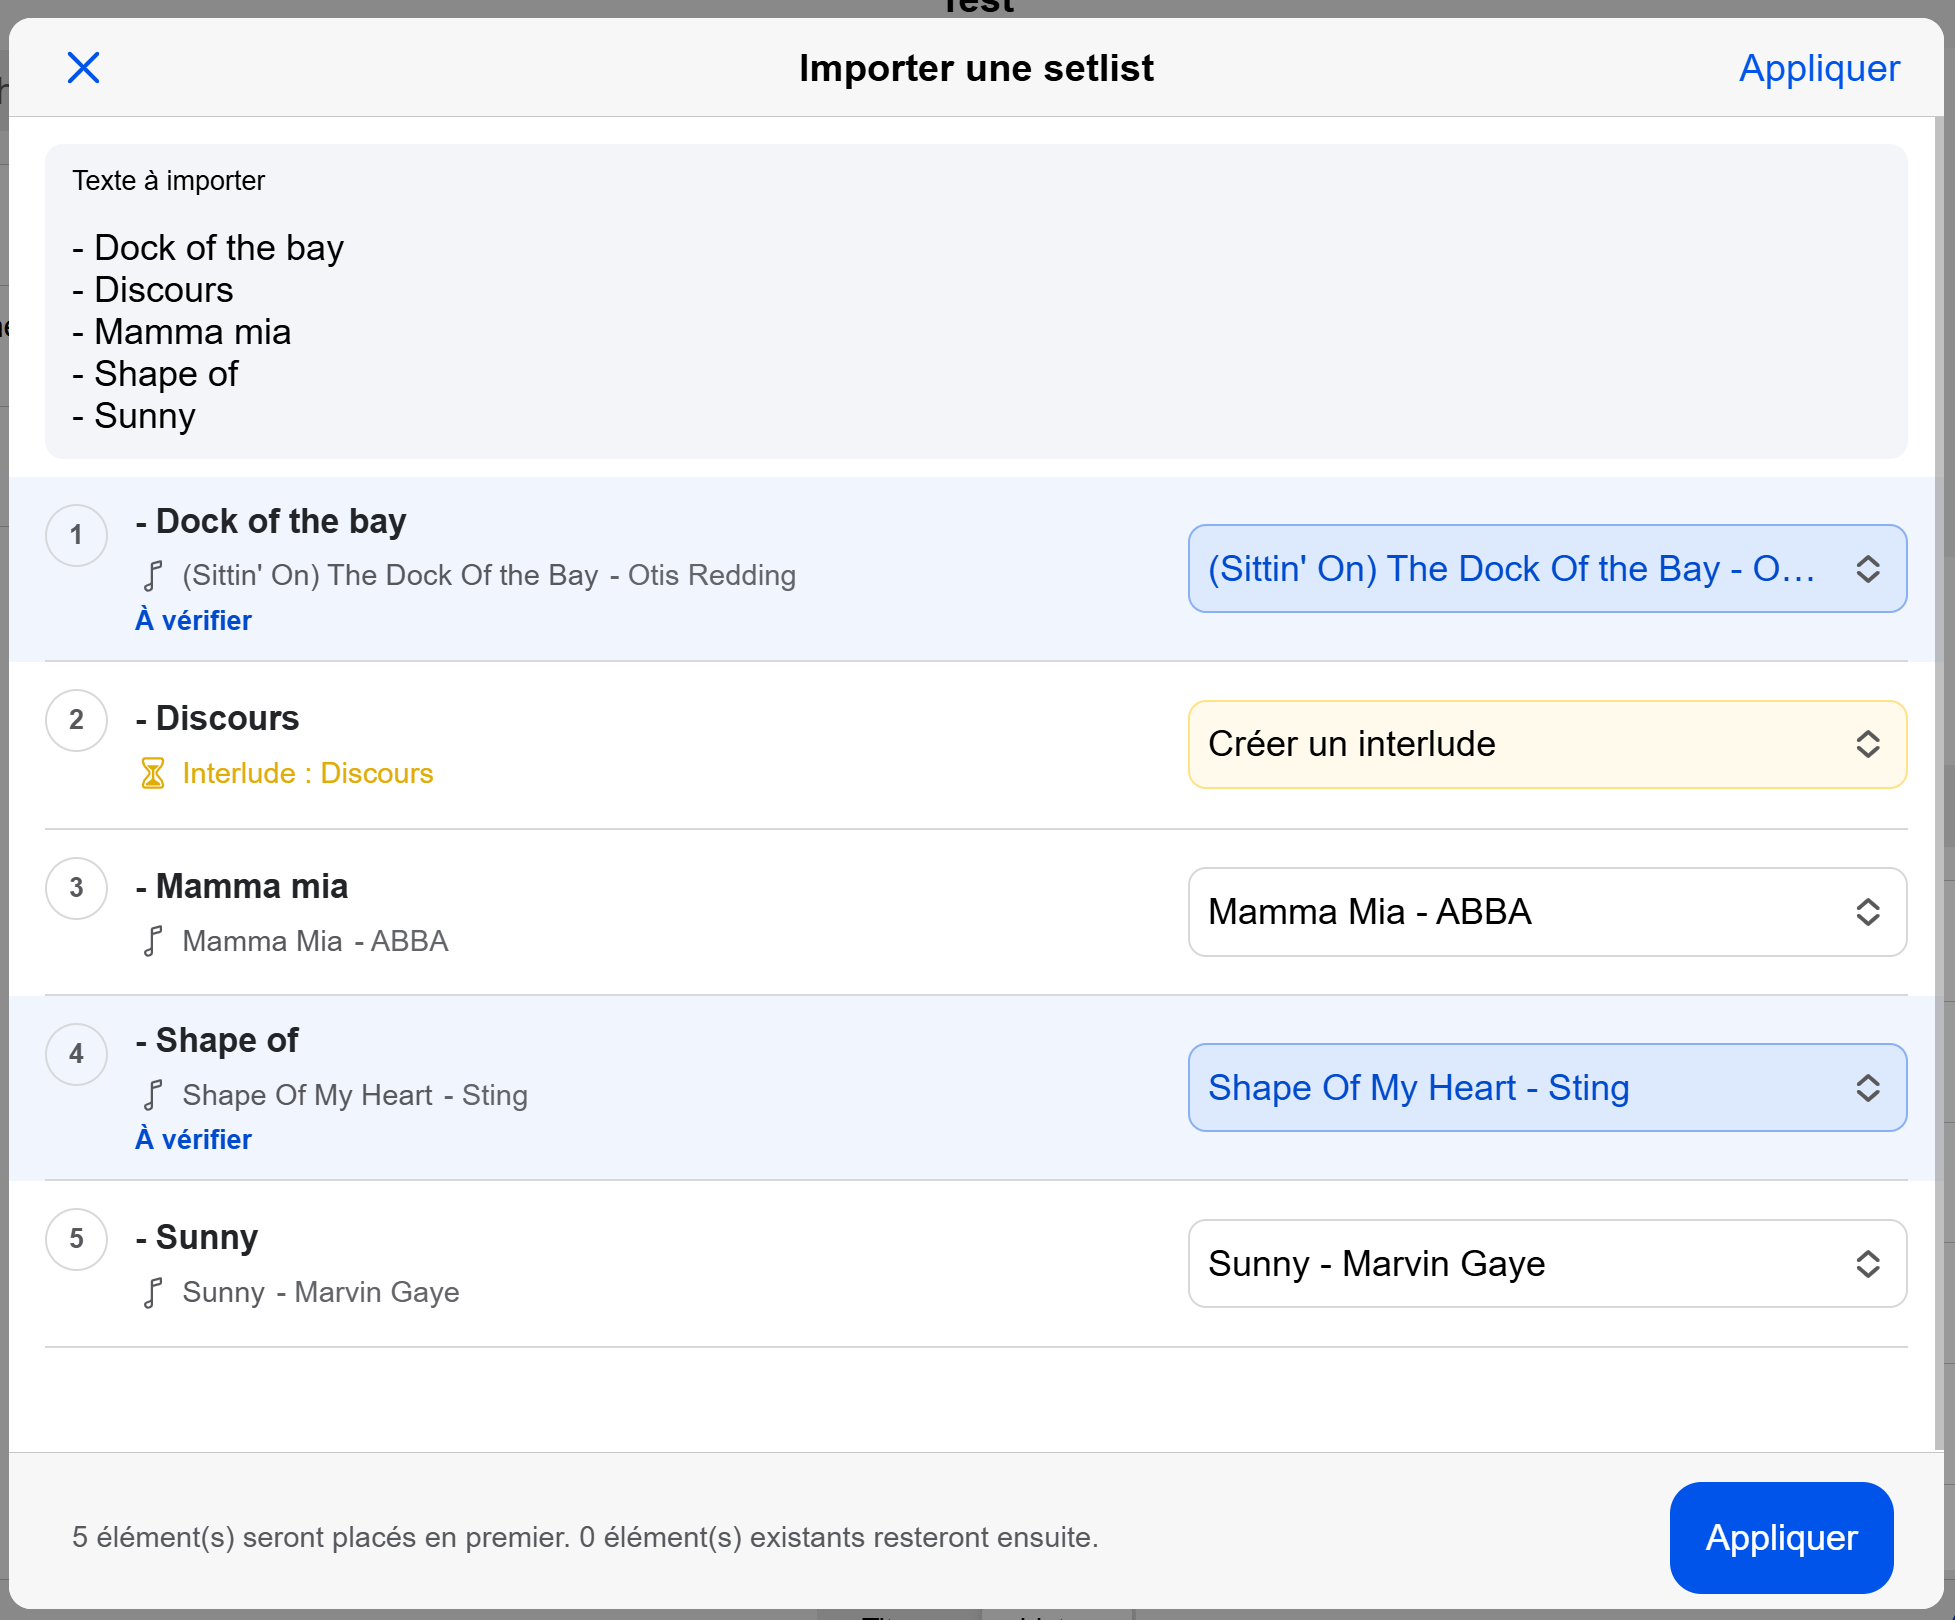1955x1620 pixels.
Task: Click number 3 badge of Mamma mia row
Action: tap(76, 888)
